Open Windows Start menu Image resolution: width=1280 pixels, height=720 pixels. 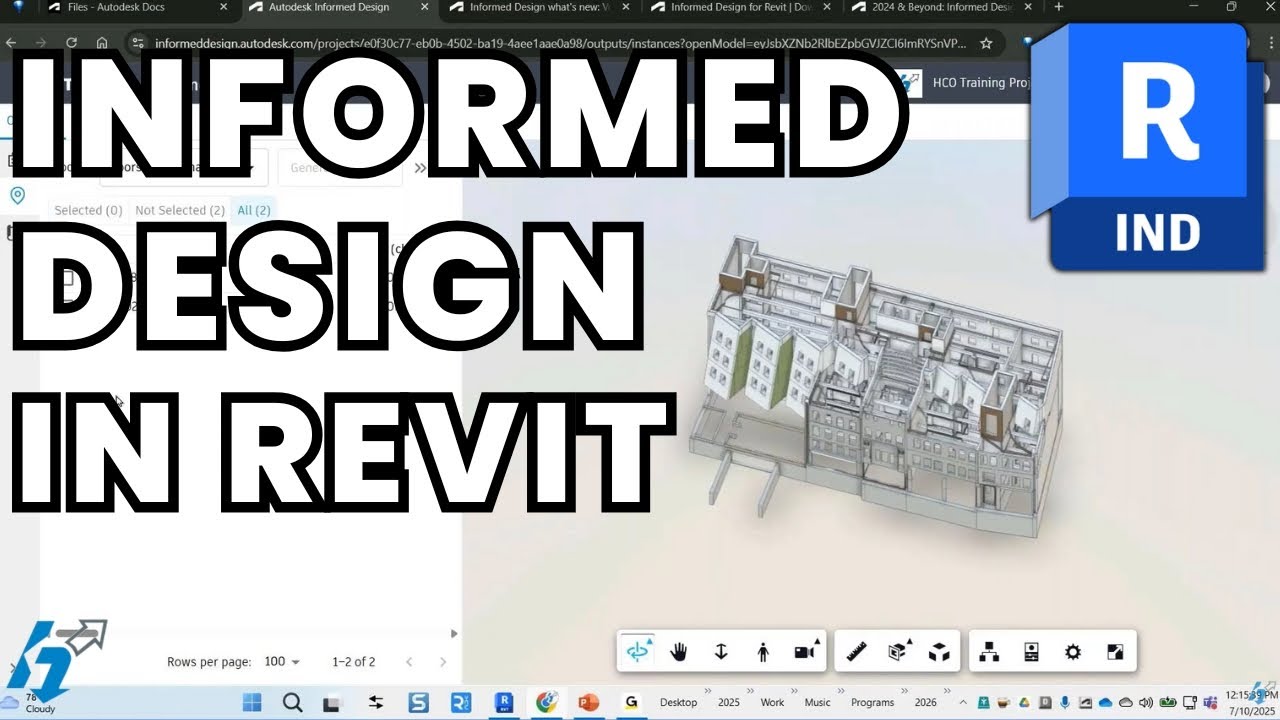click(251, 702)
